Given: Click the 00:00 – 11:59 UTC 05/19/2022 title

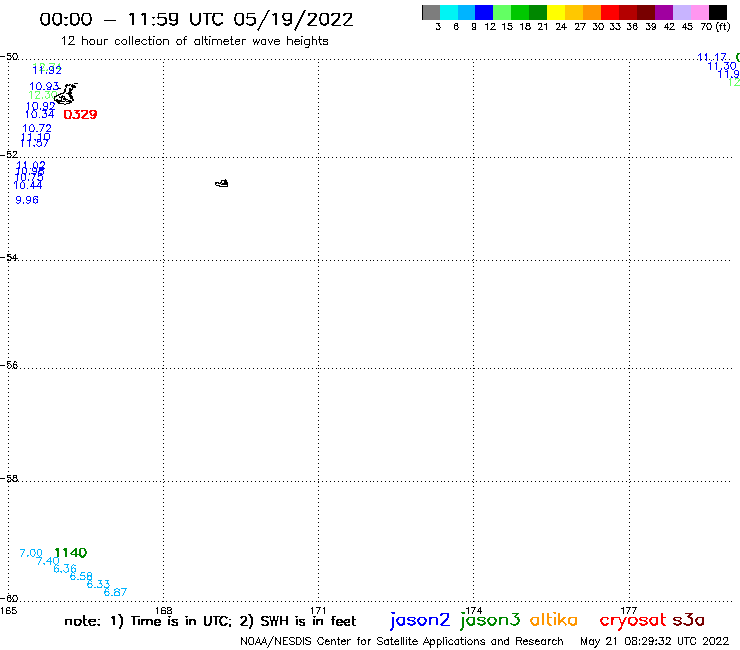Looking at the screenshot, I should 196,19.
